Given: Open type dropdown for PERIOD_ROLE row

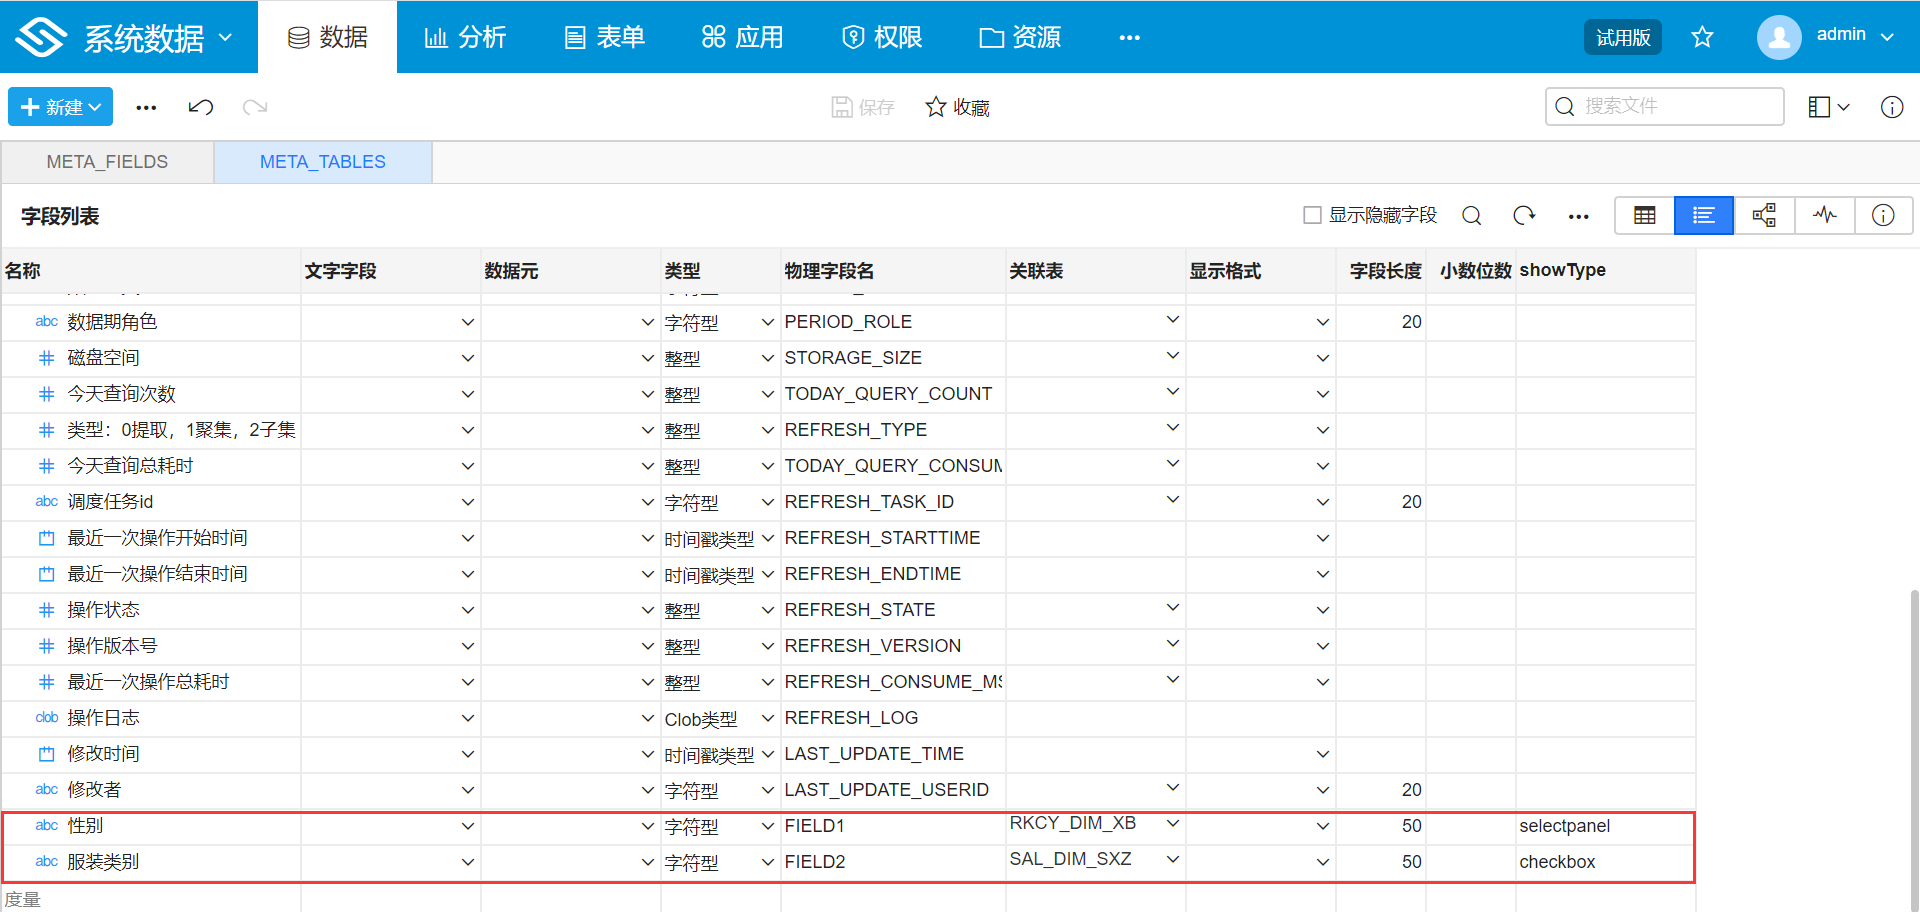Looking at the screenshot, I should pos(767,322).
